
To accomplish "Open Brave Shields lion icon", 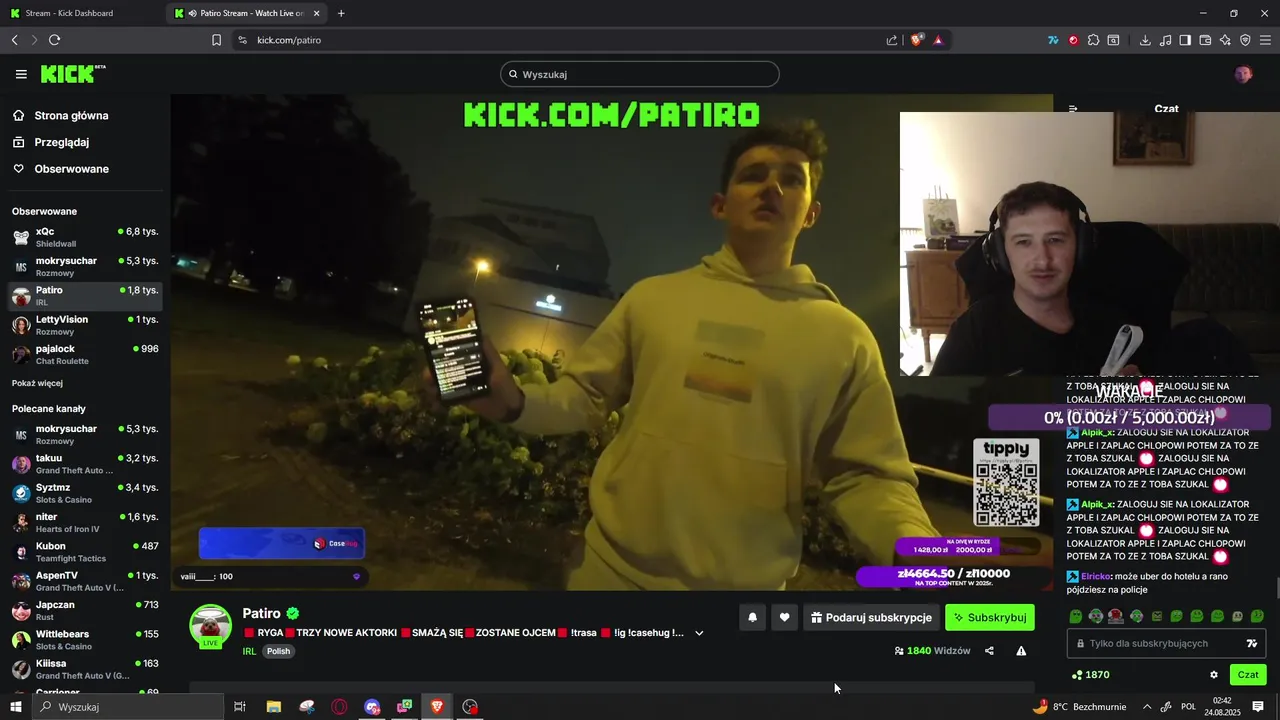I will click(916, 40).
